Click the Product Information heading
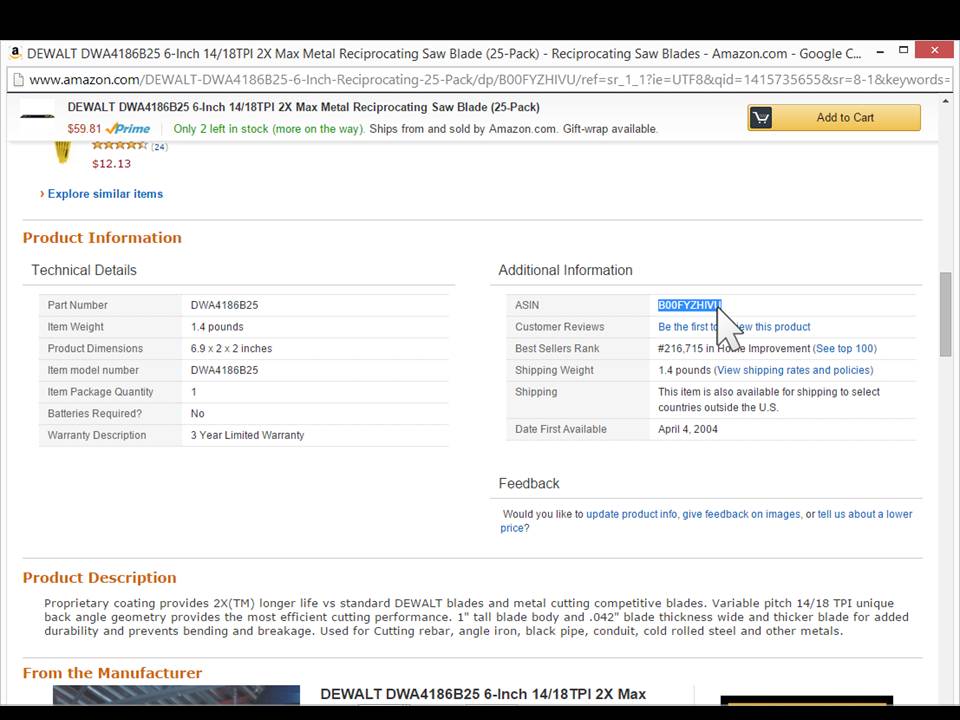The image size is (960, 720). [102, 238]
